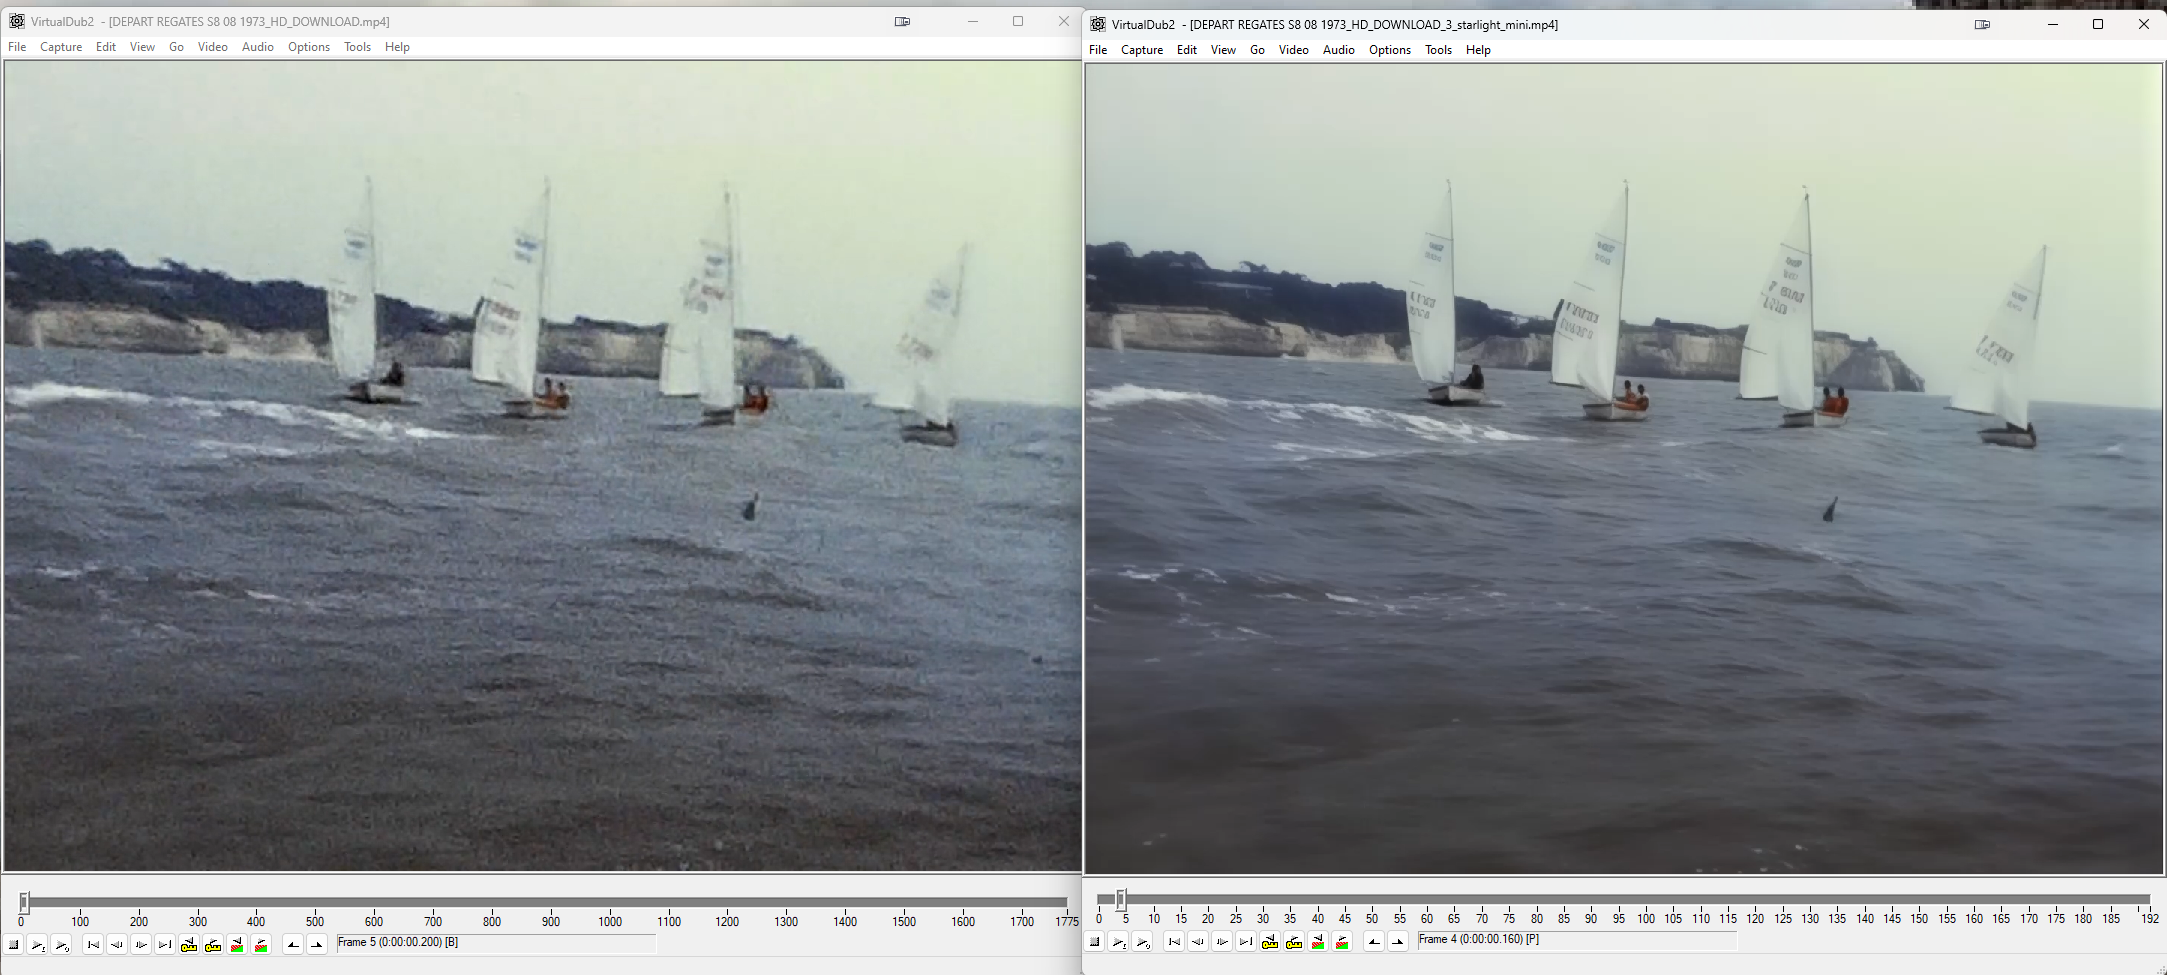Open Tools menu in the original video window
Screen dimensions: 2167x975
[x=357, y=47]
